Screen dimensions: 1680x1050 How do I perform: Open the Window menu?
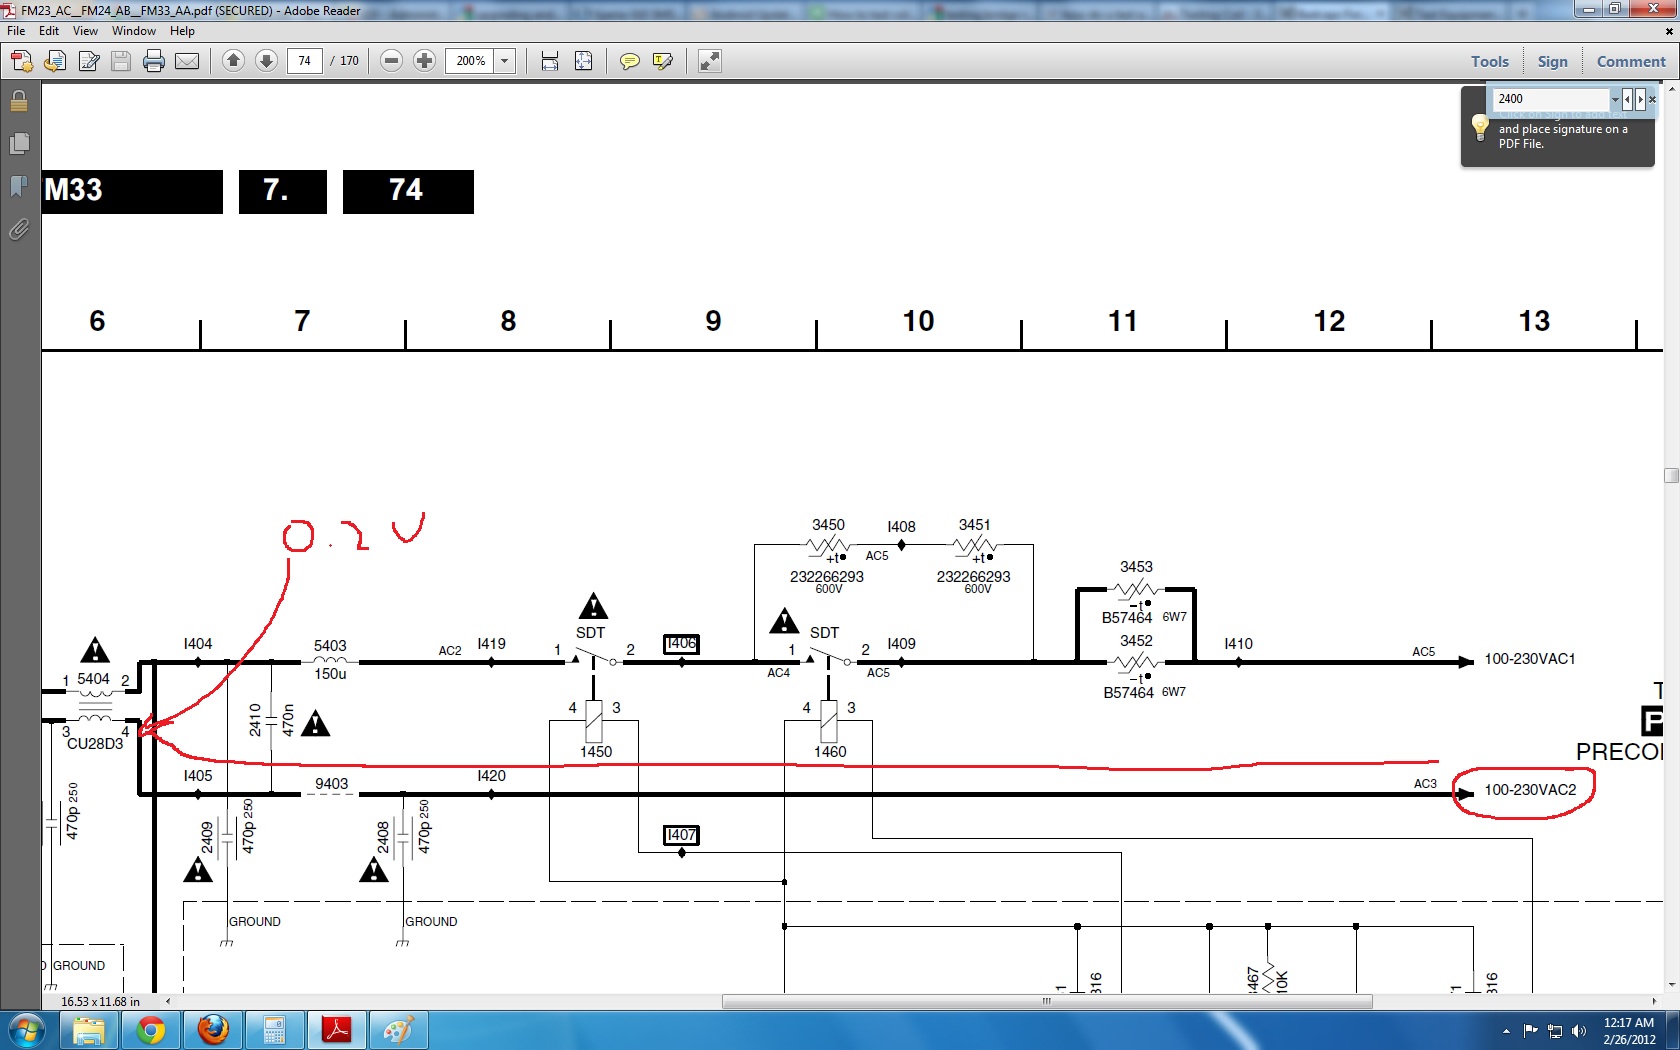134,31
